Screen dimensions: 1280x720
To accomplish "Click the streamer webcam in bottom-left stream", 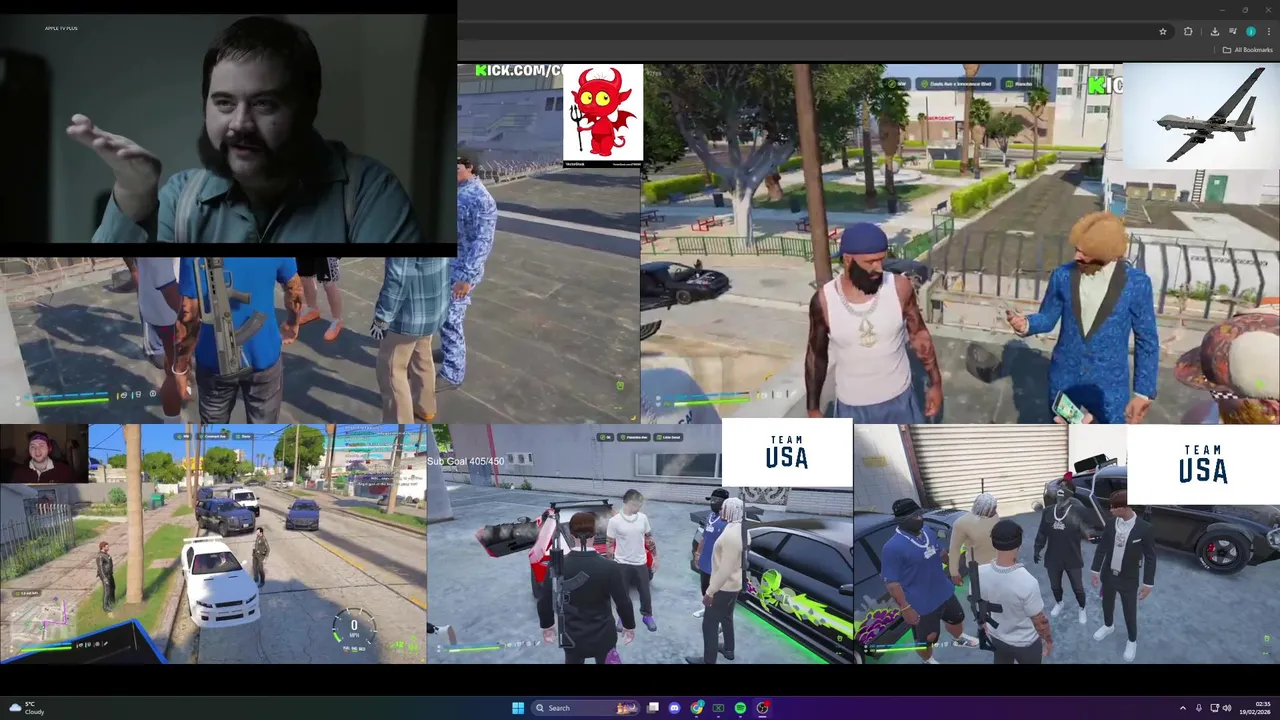I will [44, 454].
